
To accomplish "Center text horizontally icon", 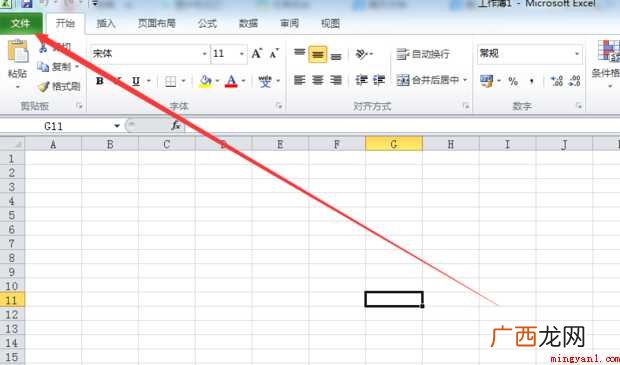I will [318, 81].
